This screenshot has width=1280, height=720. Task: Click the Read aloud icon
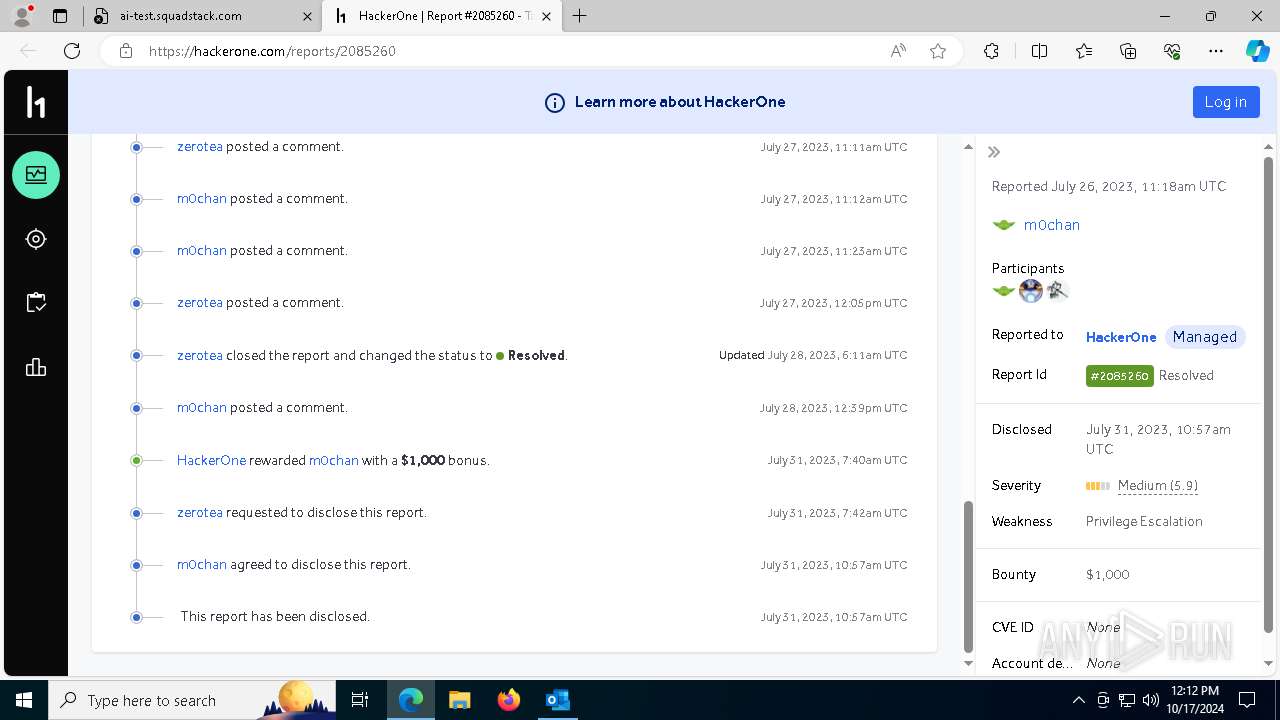pyautogui.click(x=898, y=51)
